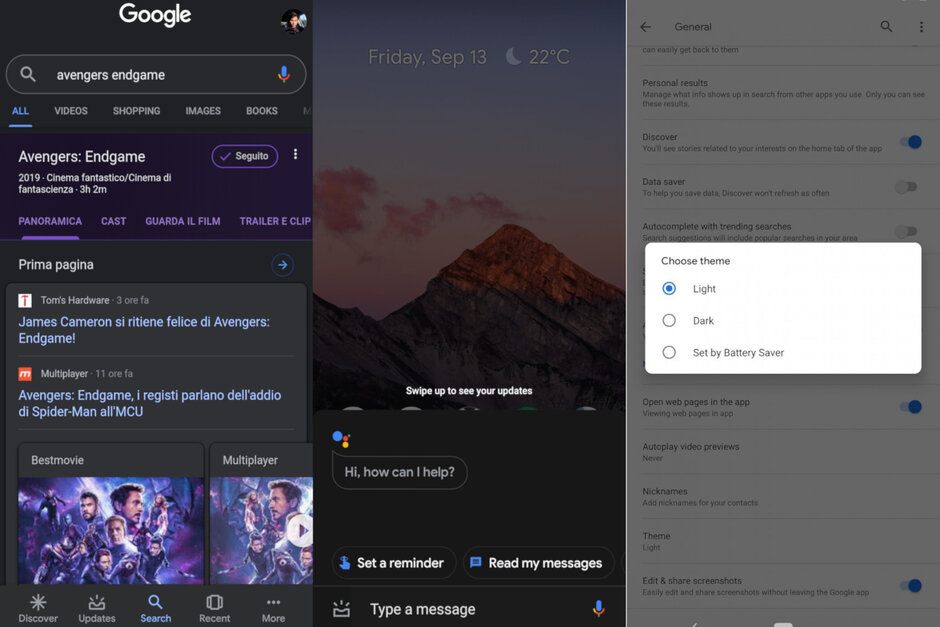Switch to the VIDEOS search tab
This screenshot has width=940, height=627.
point(71,111)
